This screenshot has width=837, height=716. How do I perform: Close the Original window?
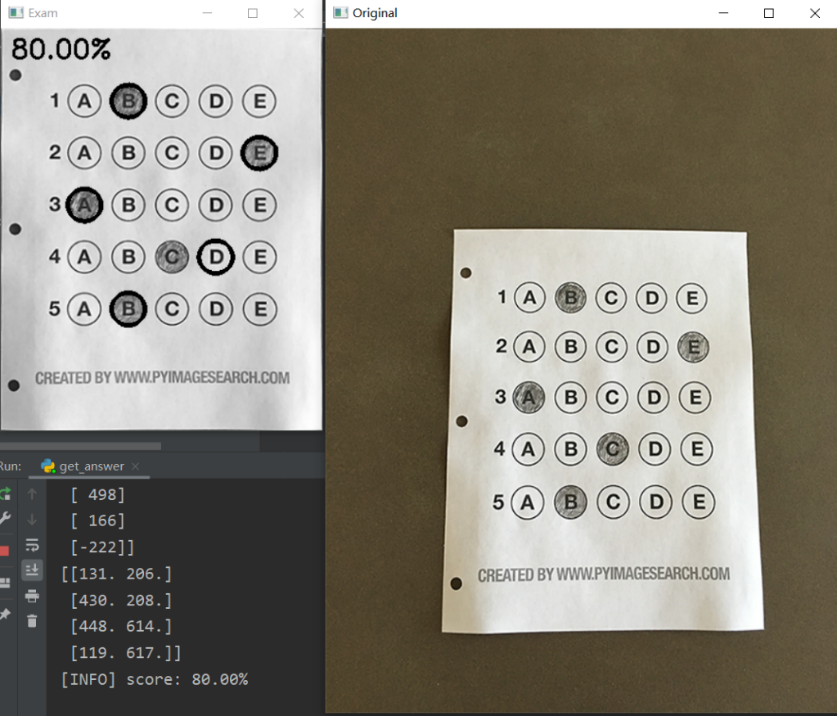click(815, 13)
